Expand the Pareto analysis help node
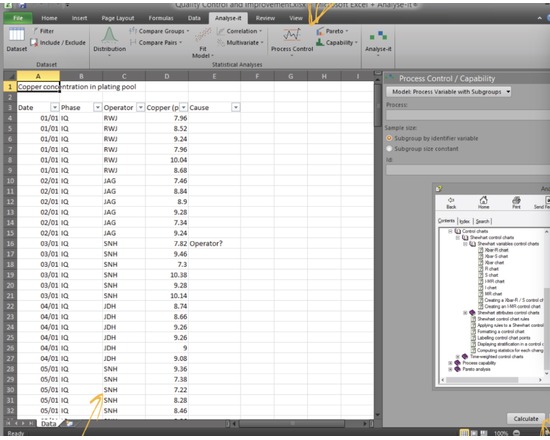Image resolution: width=550 pixels, height=440 pixels. [450, 369]
